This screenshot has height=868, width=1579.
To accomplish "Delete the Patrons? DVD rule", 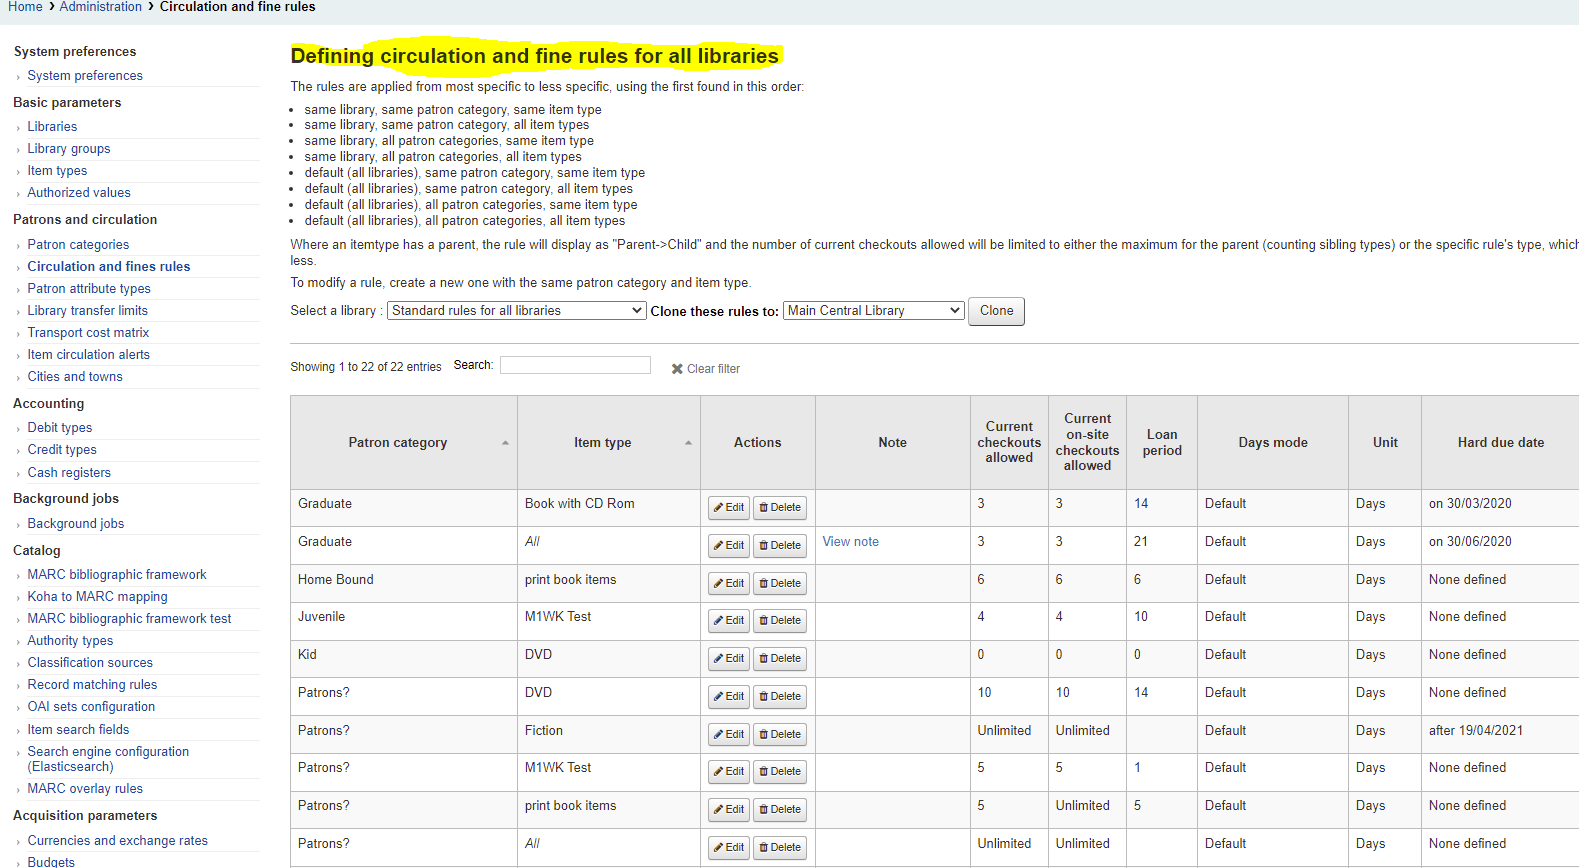I will pos(780,697).
